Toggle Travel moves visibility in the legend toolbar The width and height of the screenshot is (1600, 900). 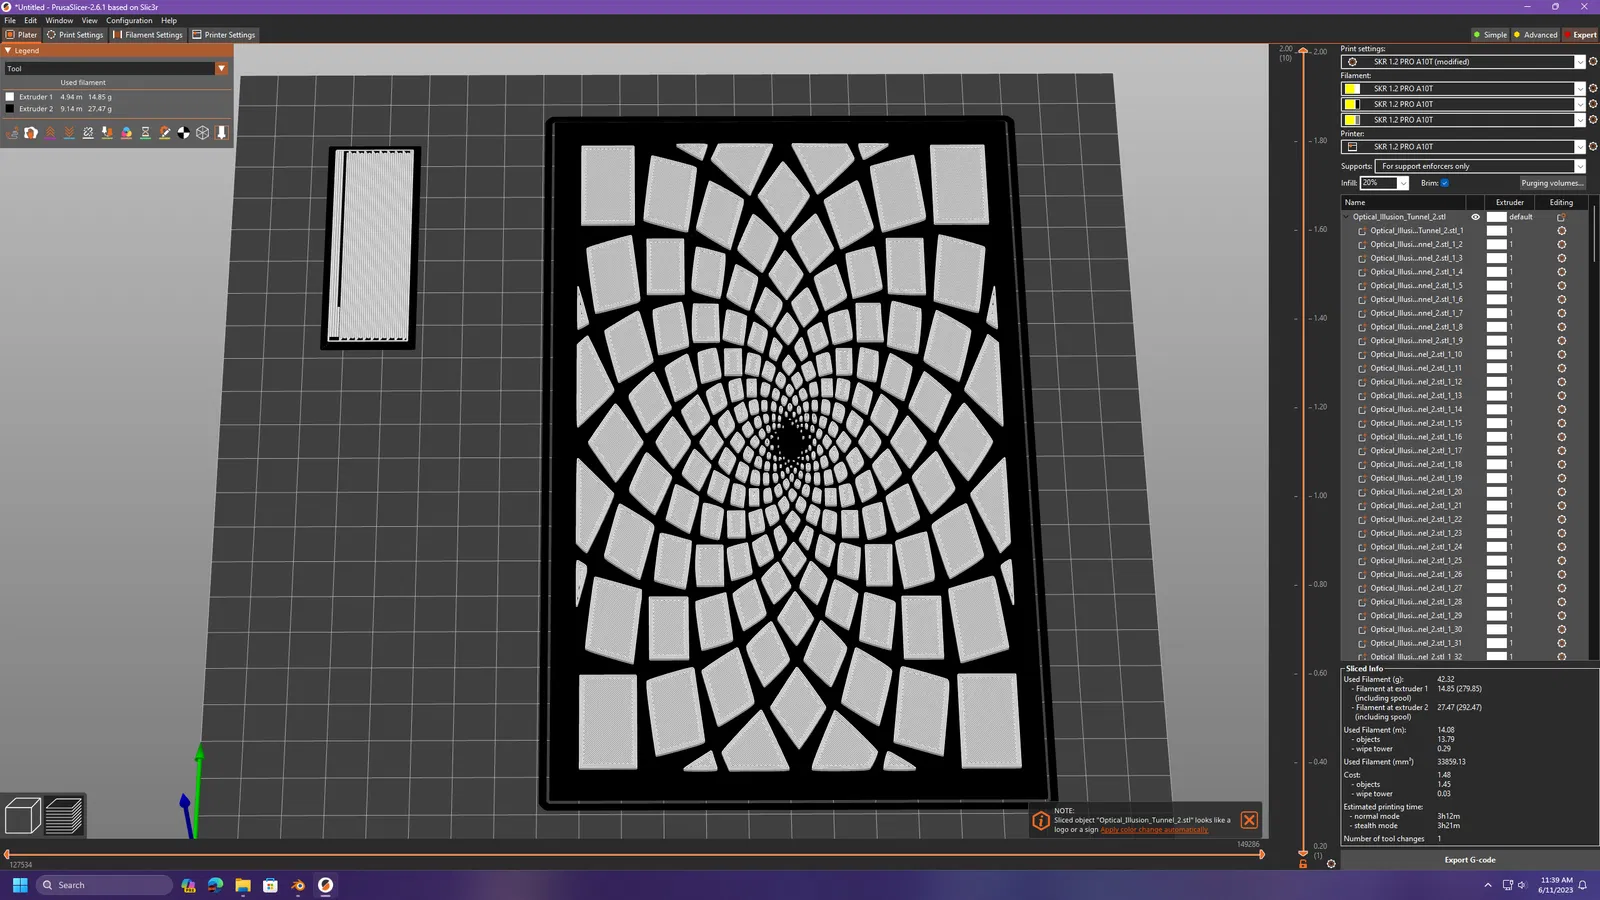pos(12,133)
